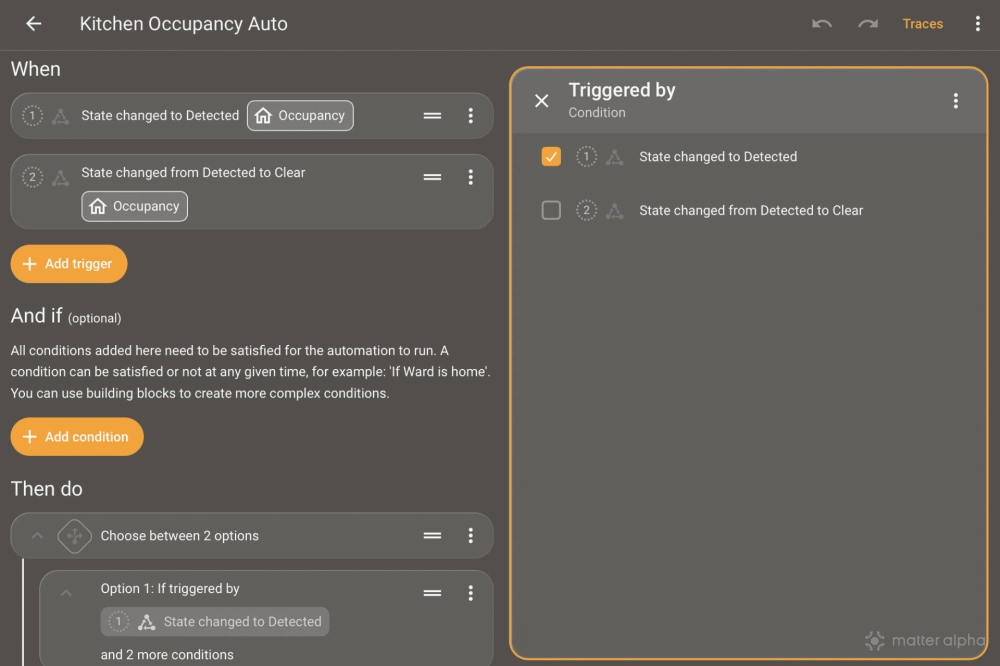Click the State changed to Detected chip in Option 1
This screenshot has height=666, width=1000.
click(x=215, y=621)
